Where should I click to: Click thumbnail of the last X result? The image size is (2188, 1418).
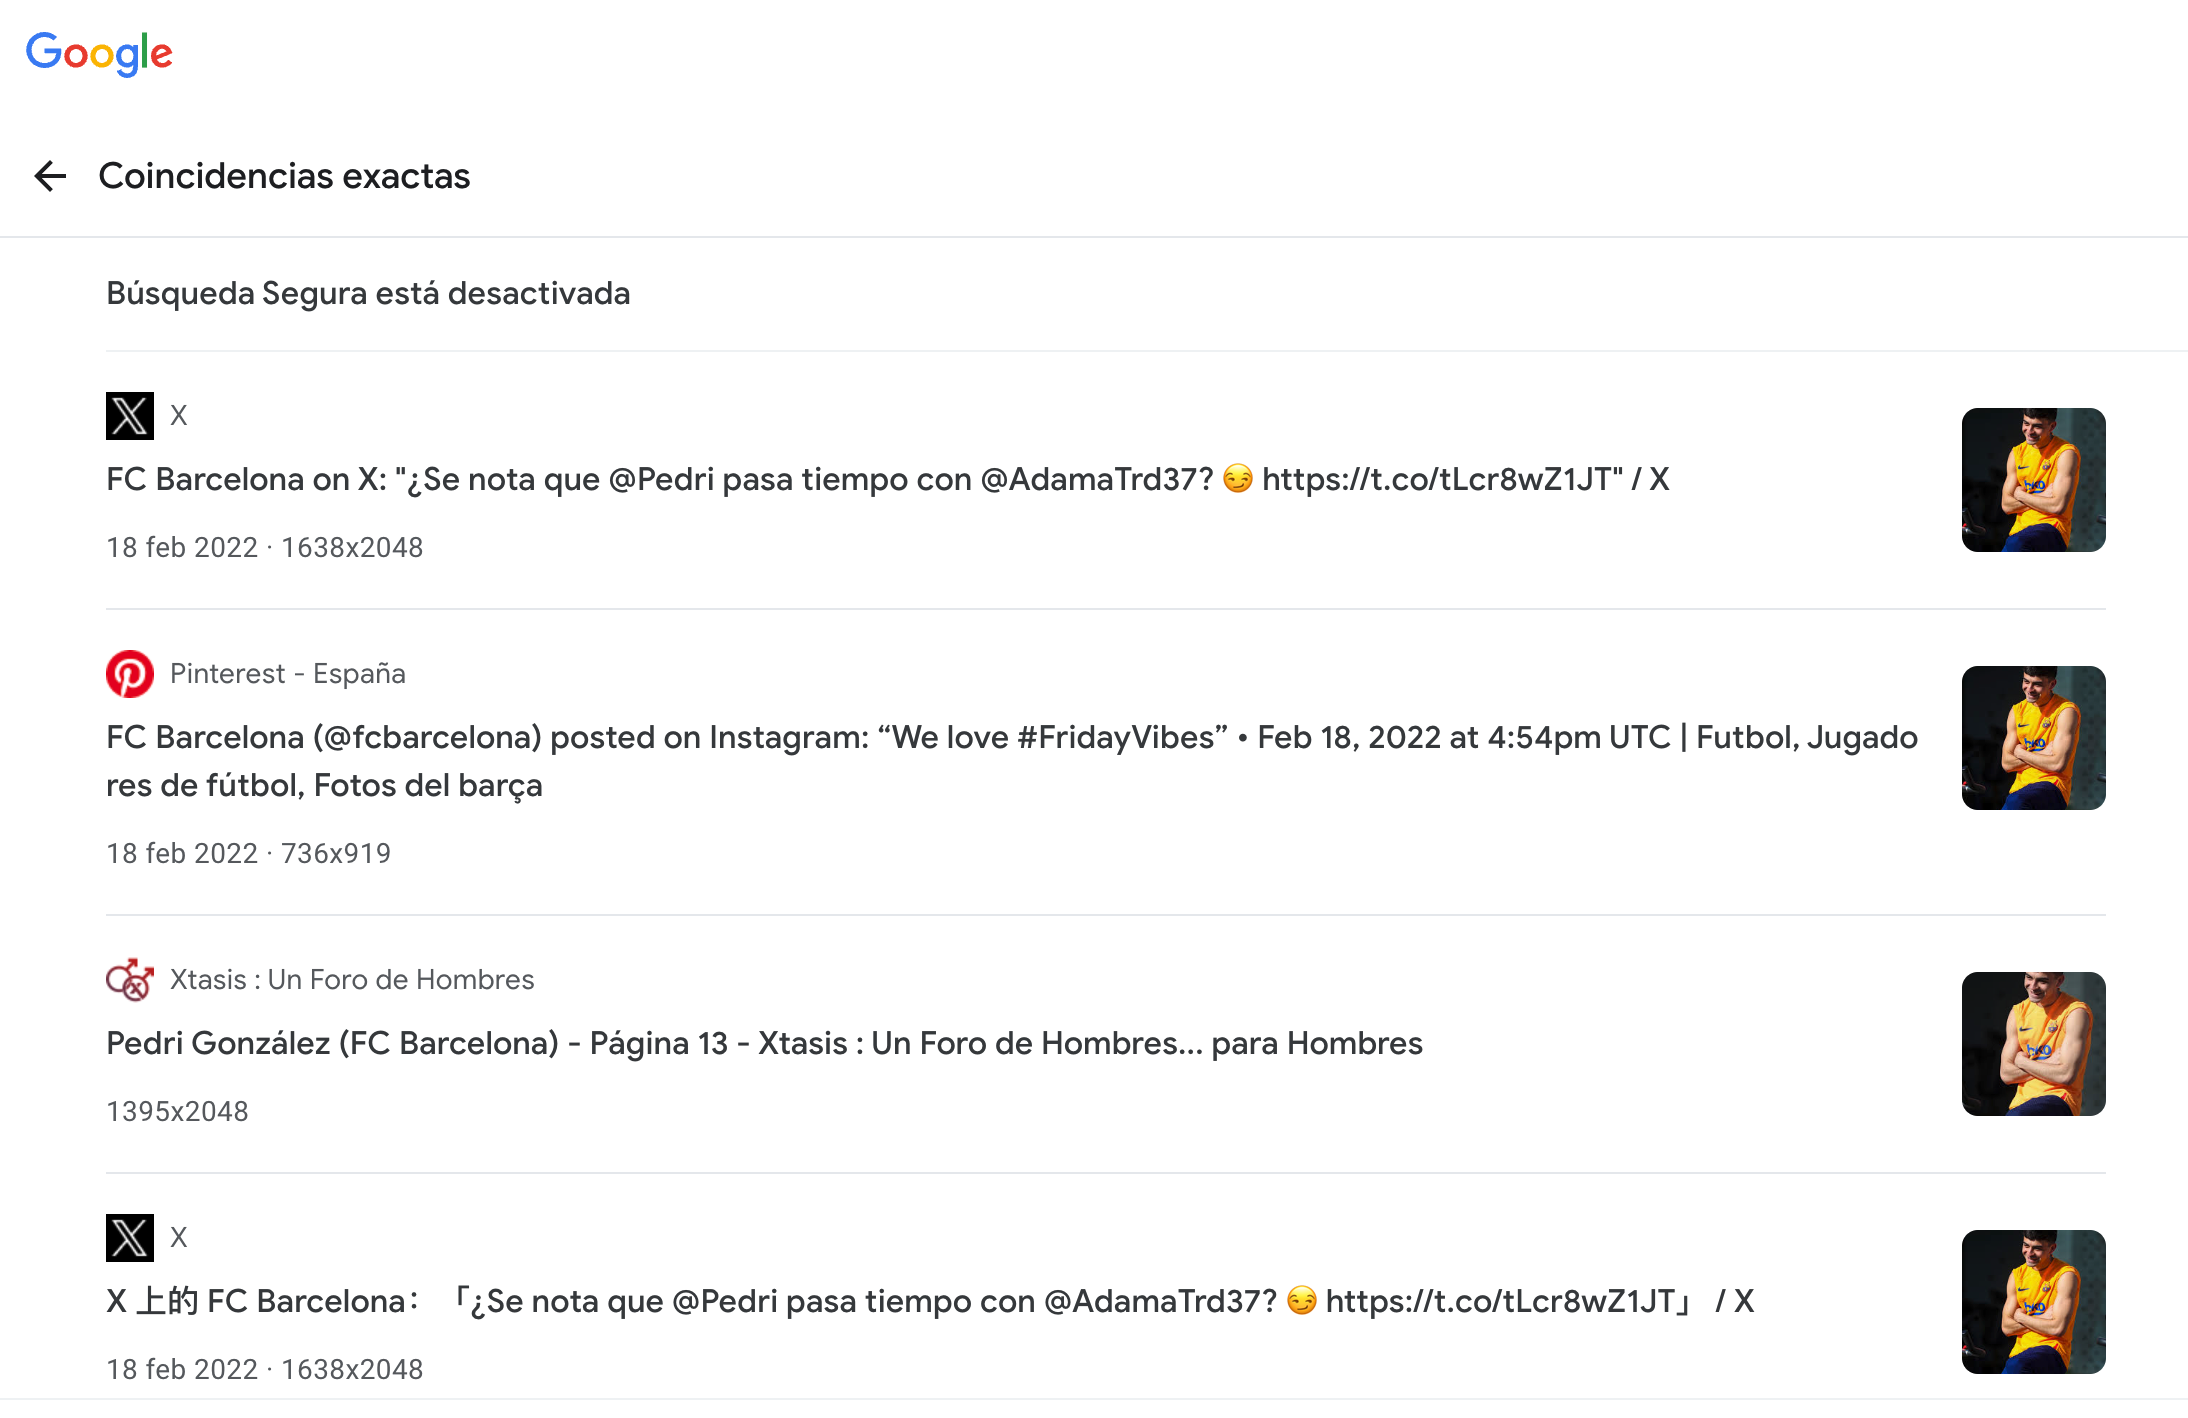point(2033,1302)
